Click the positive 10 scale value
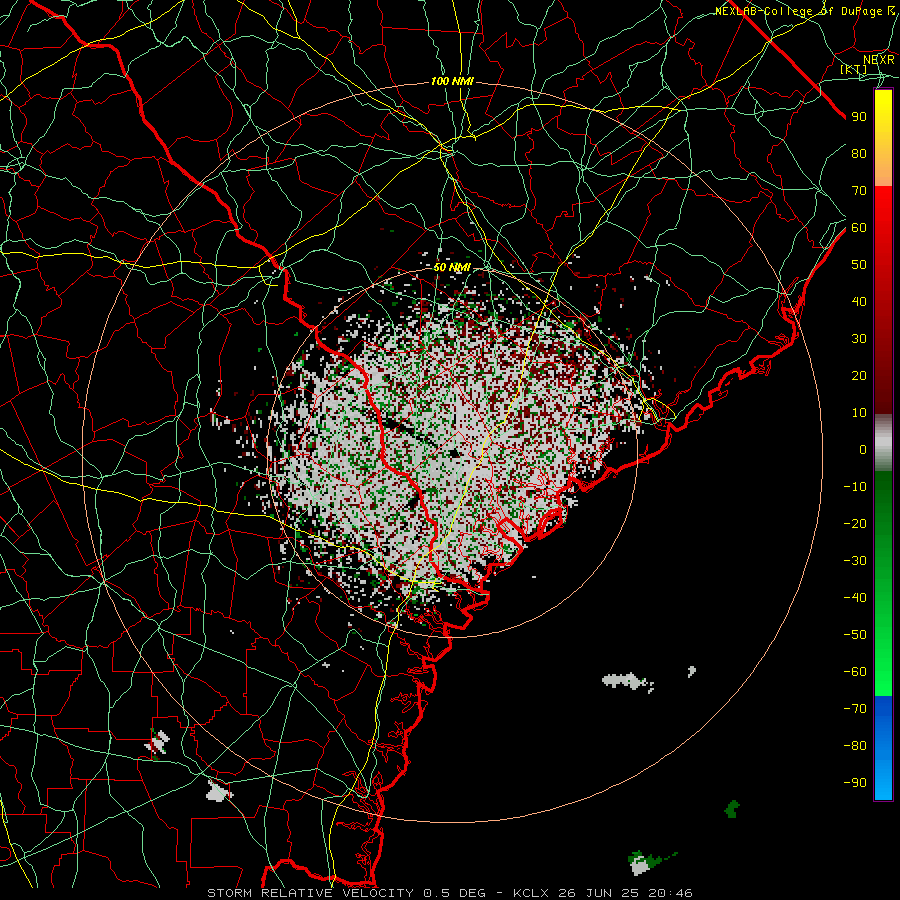Screen dimensions: 900x900 coord(859,413)
